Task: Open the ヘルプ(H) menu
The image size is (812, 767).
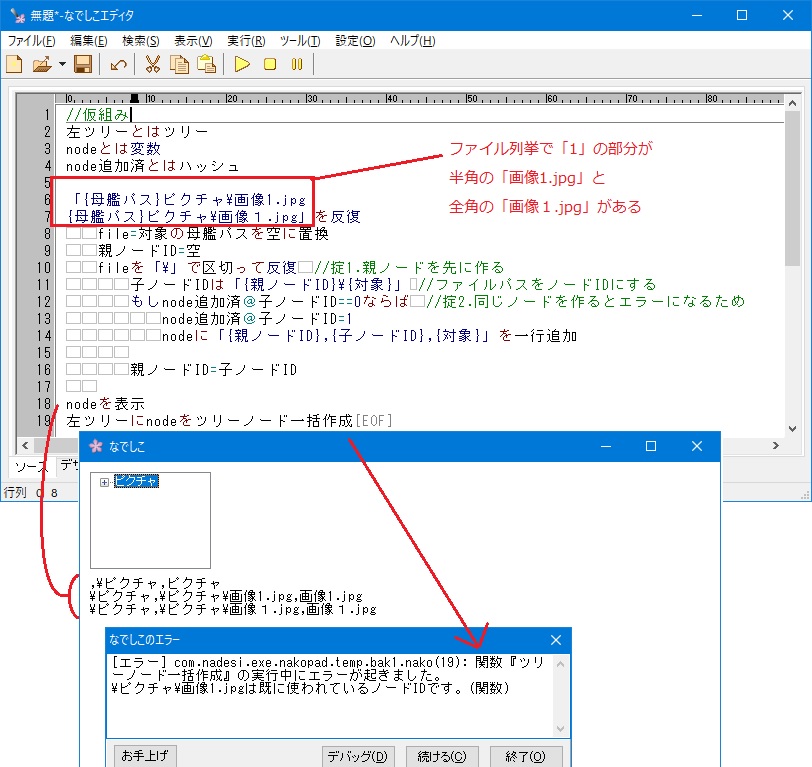Action: pyautogui.click(x=413, y=40)
